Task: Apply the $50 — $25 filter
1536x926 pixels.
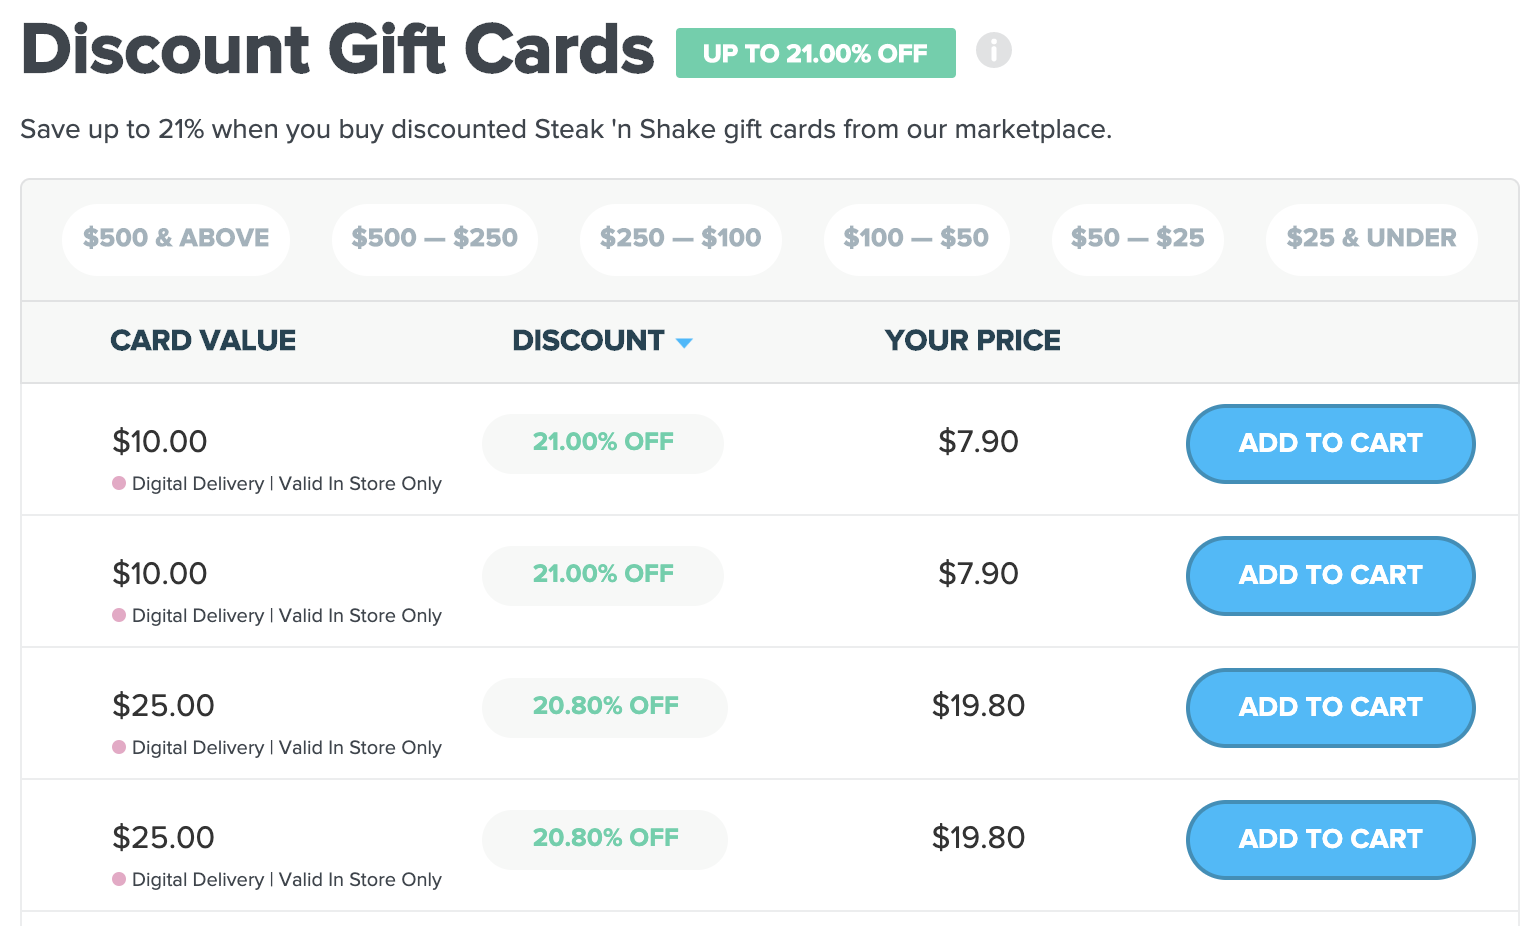Action: click(x=1137, y=238)
